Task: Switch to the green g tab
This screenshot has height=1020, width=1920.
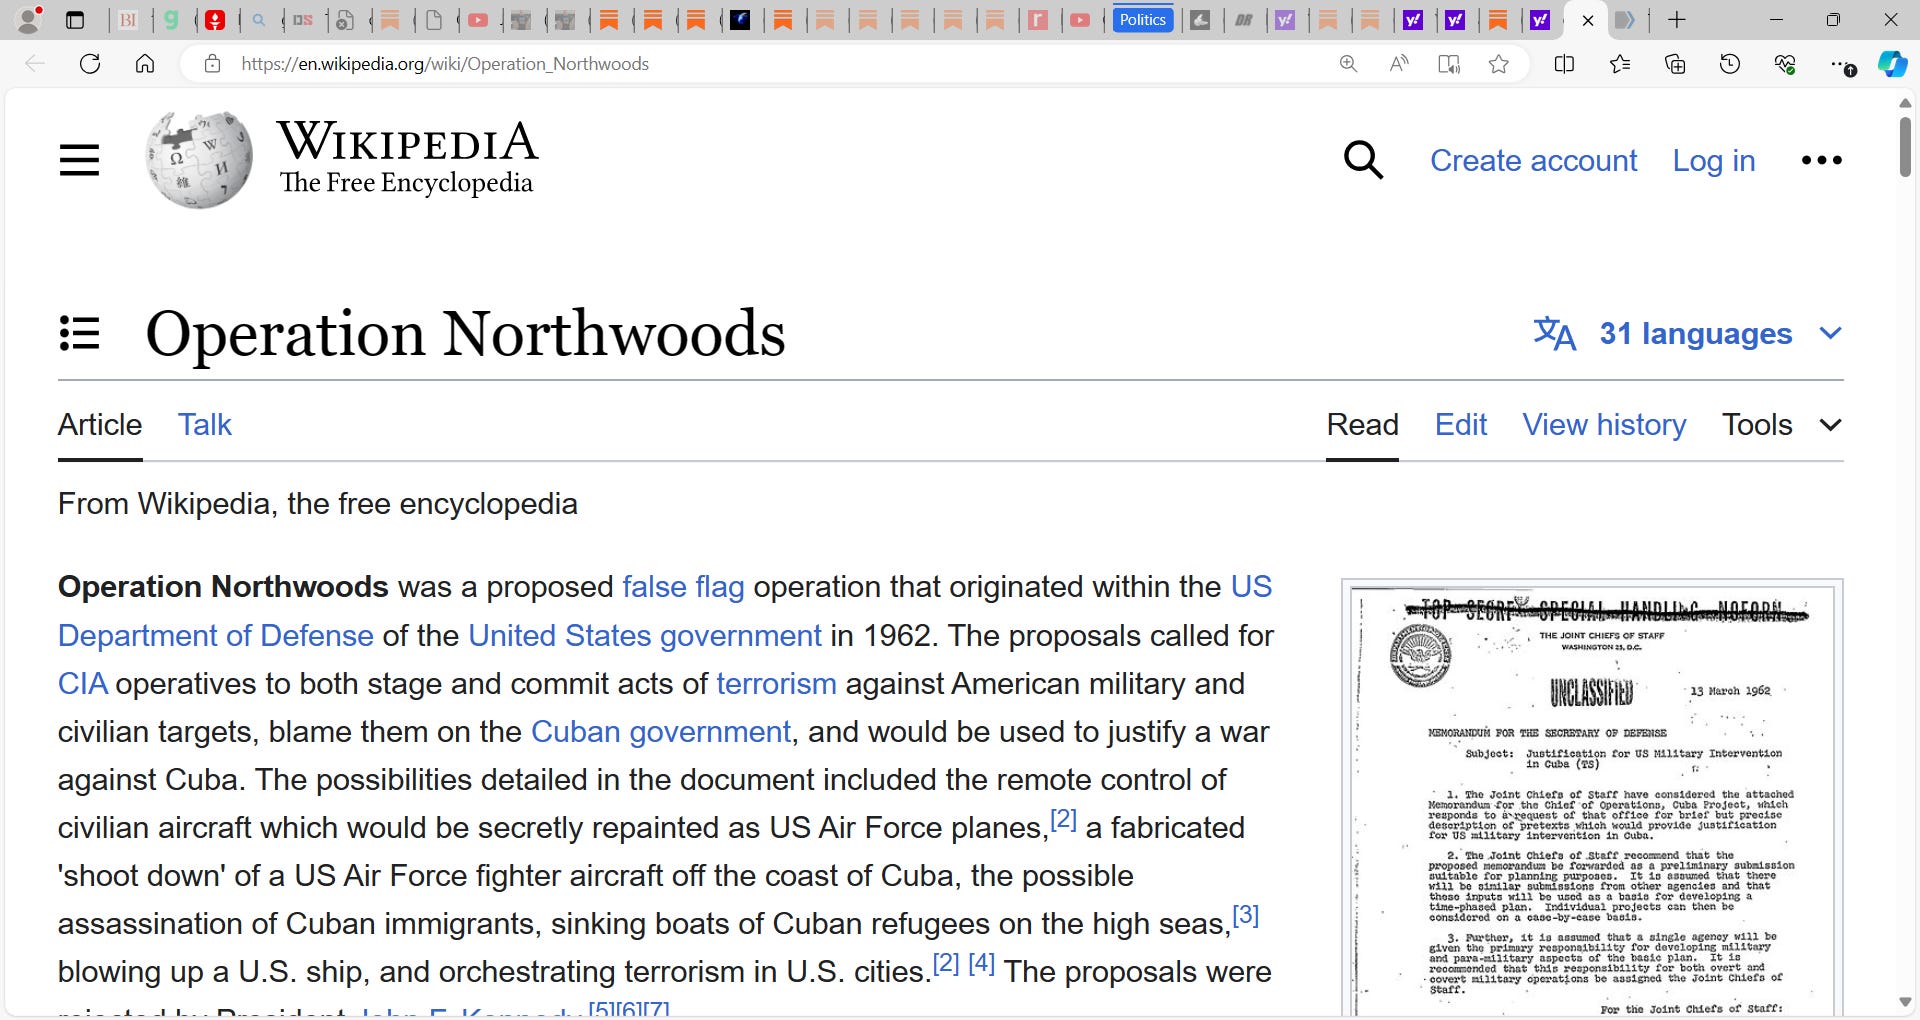Action: (x=172, y=20)
